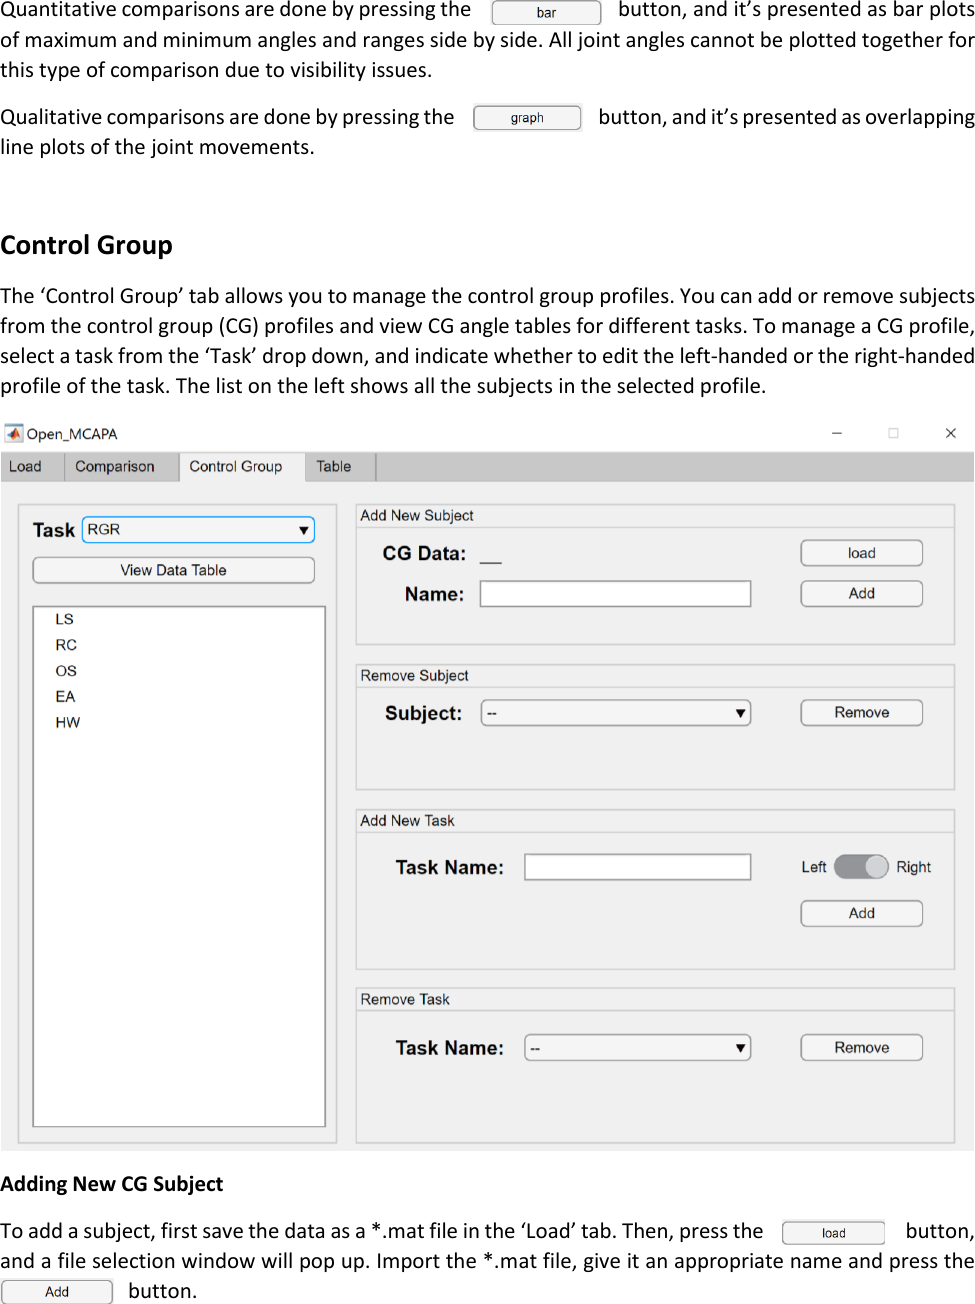
Task: Click into the subject Name input field
Action: point(615,594)
